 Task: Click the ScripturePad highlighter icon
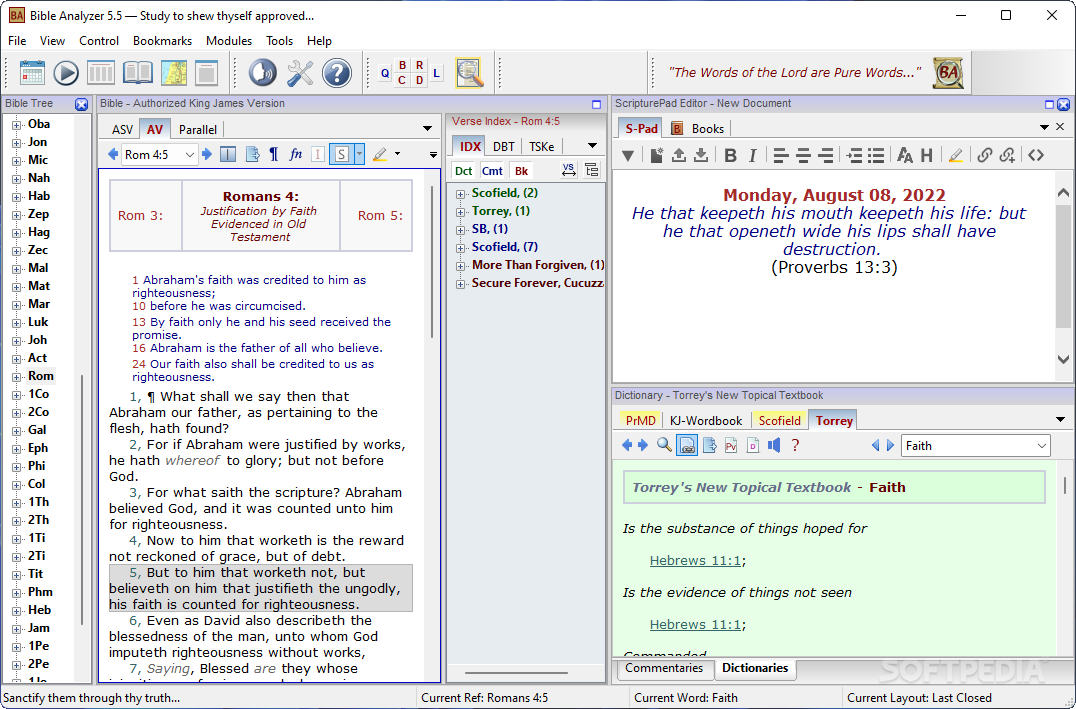coord(956,156)
